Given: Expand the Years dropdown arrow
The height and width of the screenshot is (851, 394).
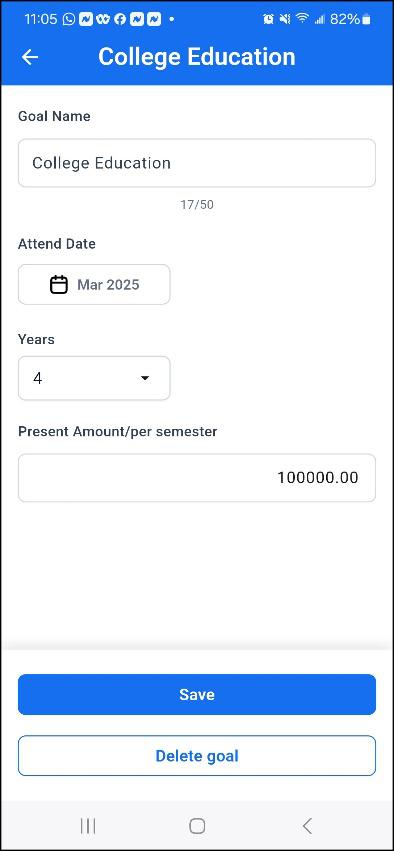Looking at the screenshot, I should click(145, 378).
